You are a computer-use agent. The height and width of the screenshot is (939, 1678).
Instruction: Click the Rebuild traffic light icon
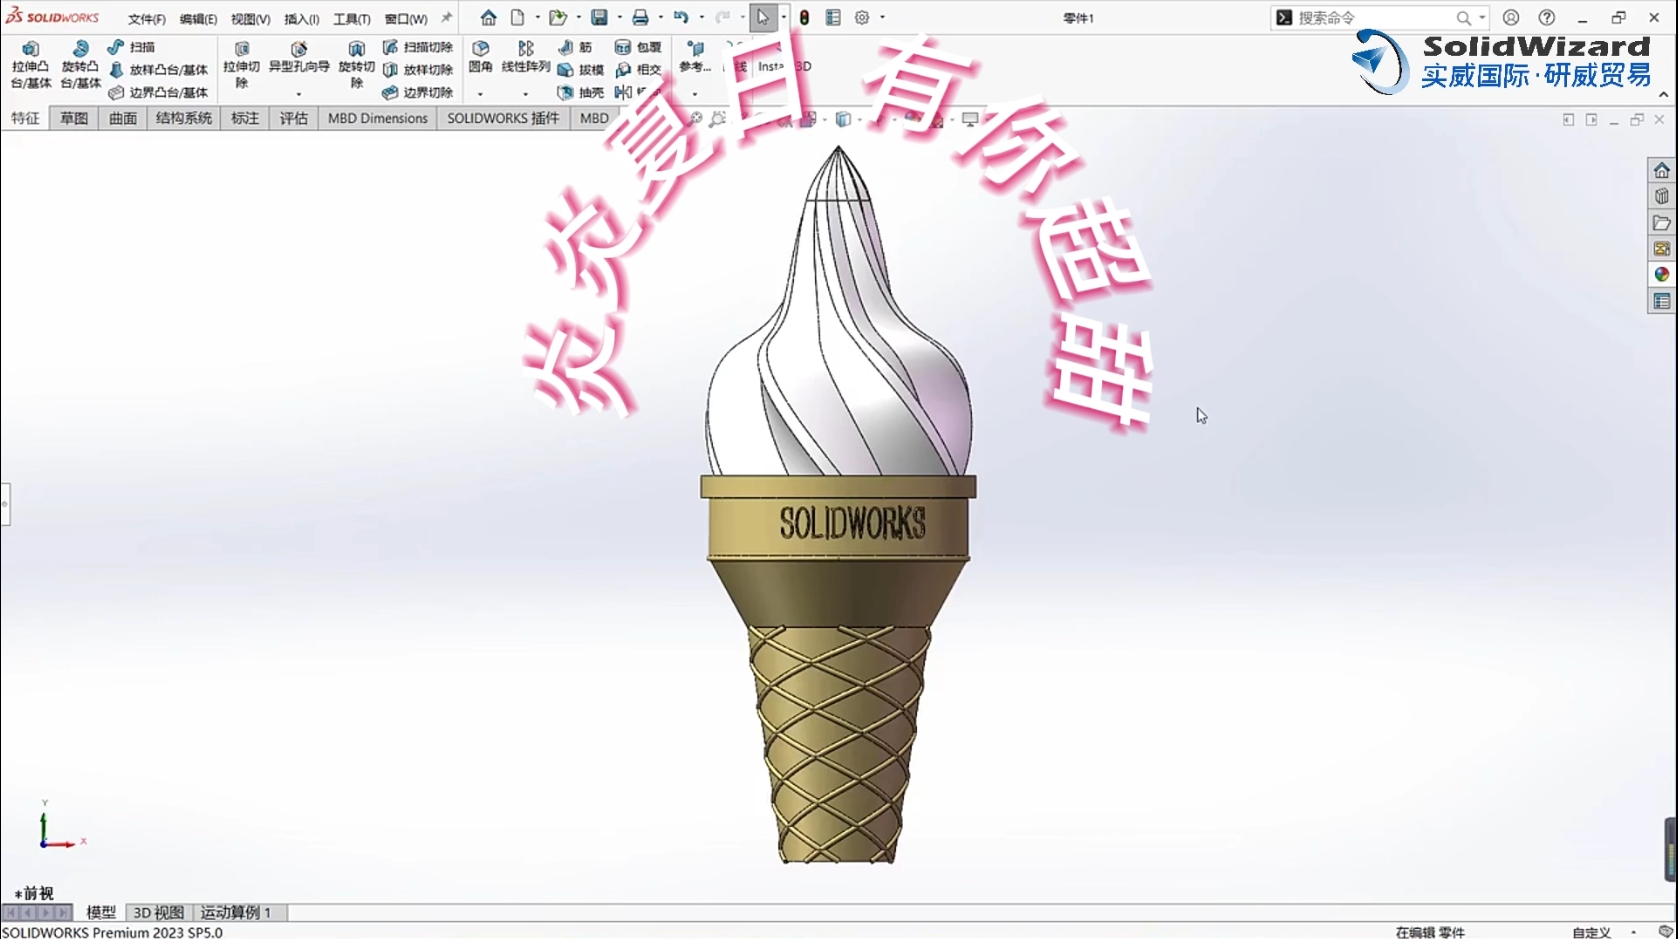(x=804, y=17)
